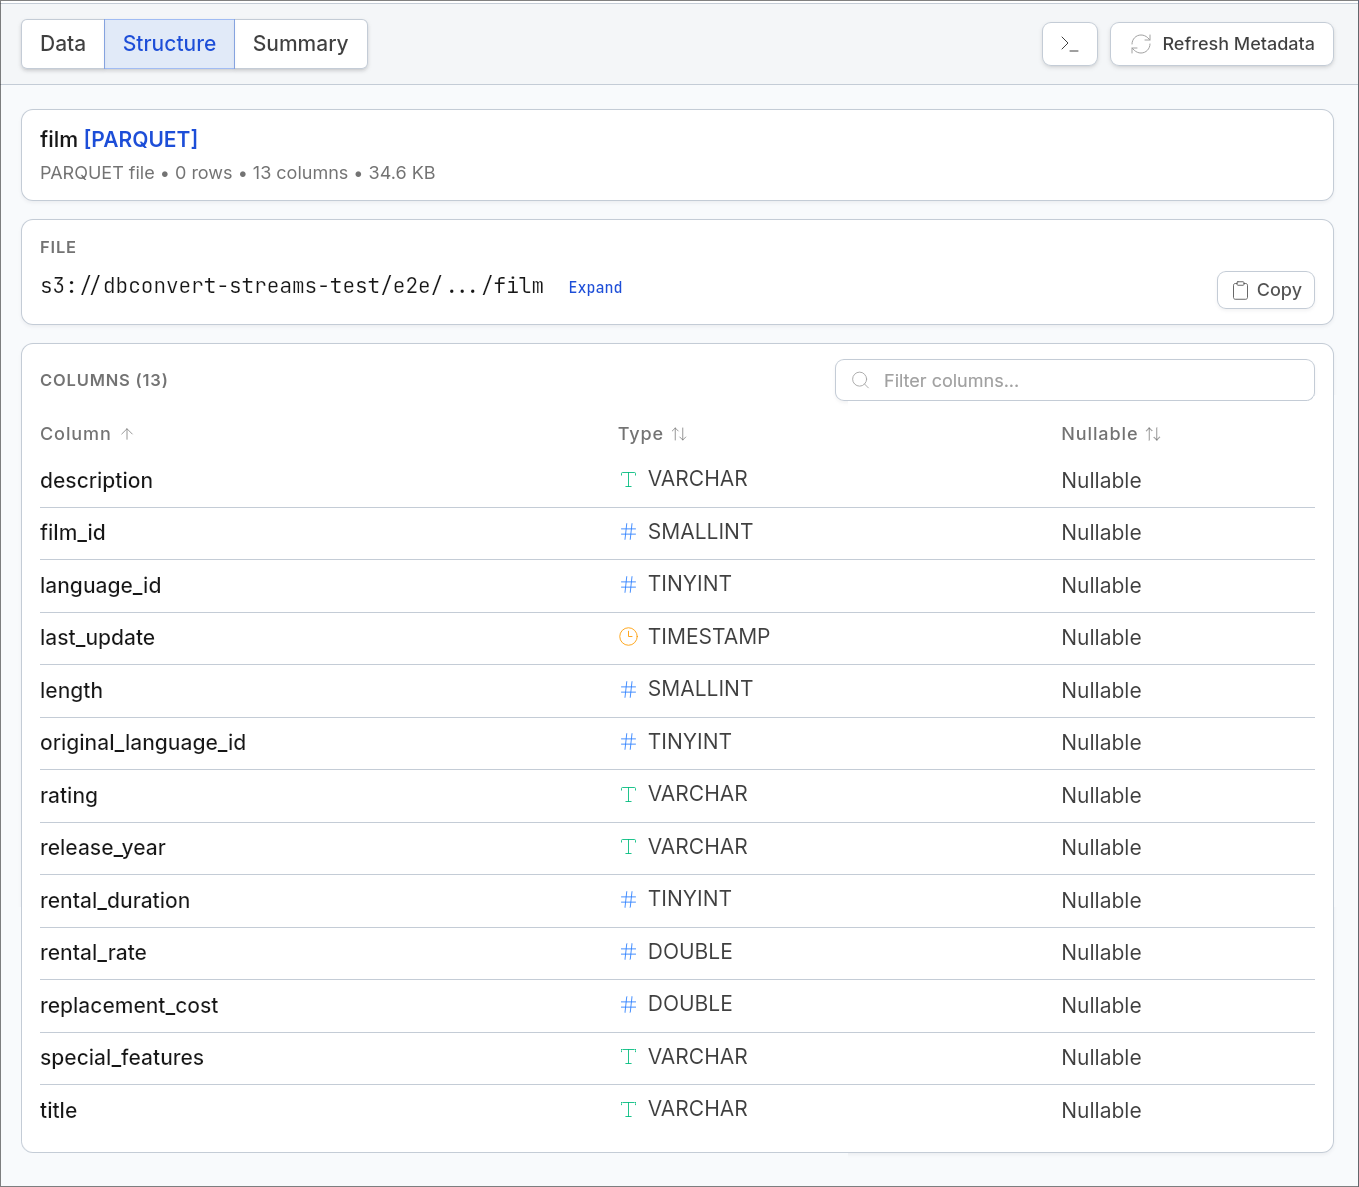Click the number icon for replacement_cost
Image resolution: width=1359 pixels, height=1187 pixels.
pyautogui.click(x=628, y=1005)
